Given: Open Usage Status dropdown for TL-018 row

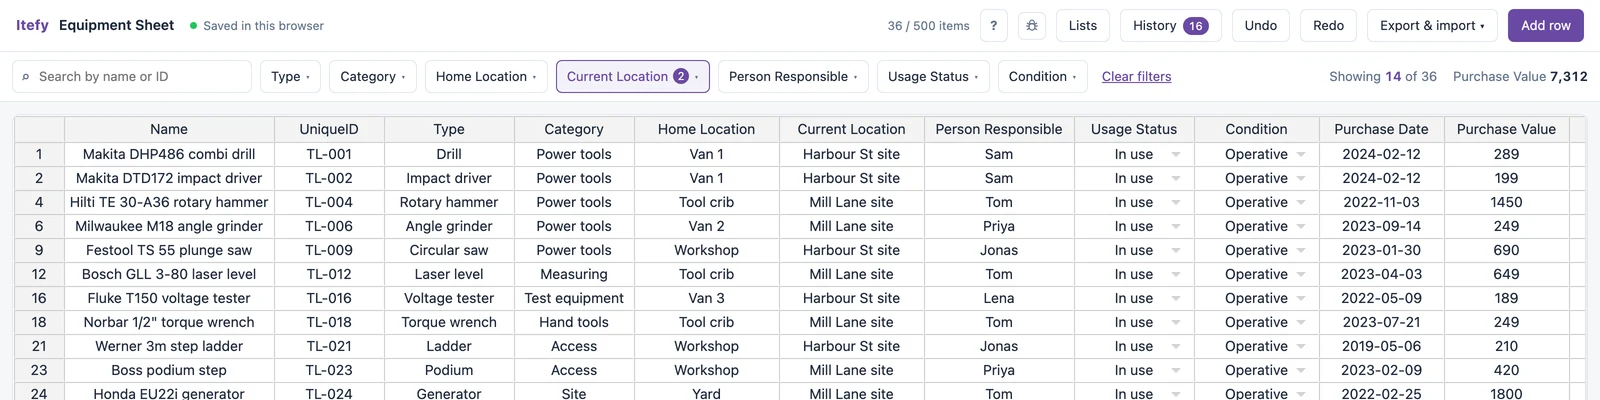Looking at the screenshot, I should click(x=1176, y=322).
